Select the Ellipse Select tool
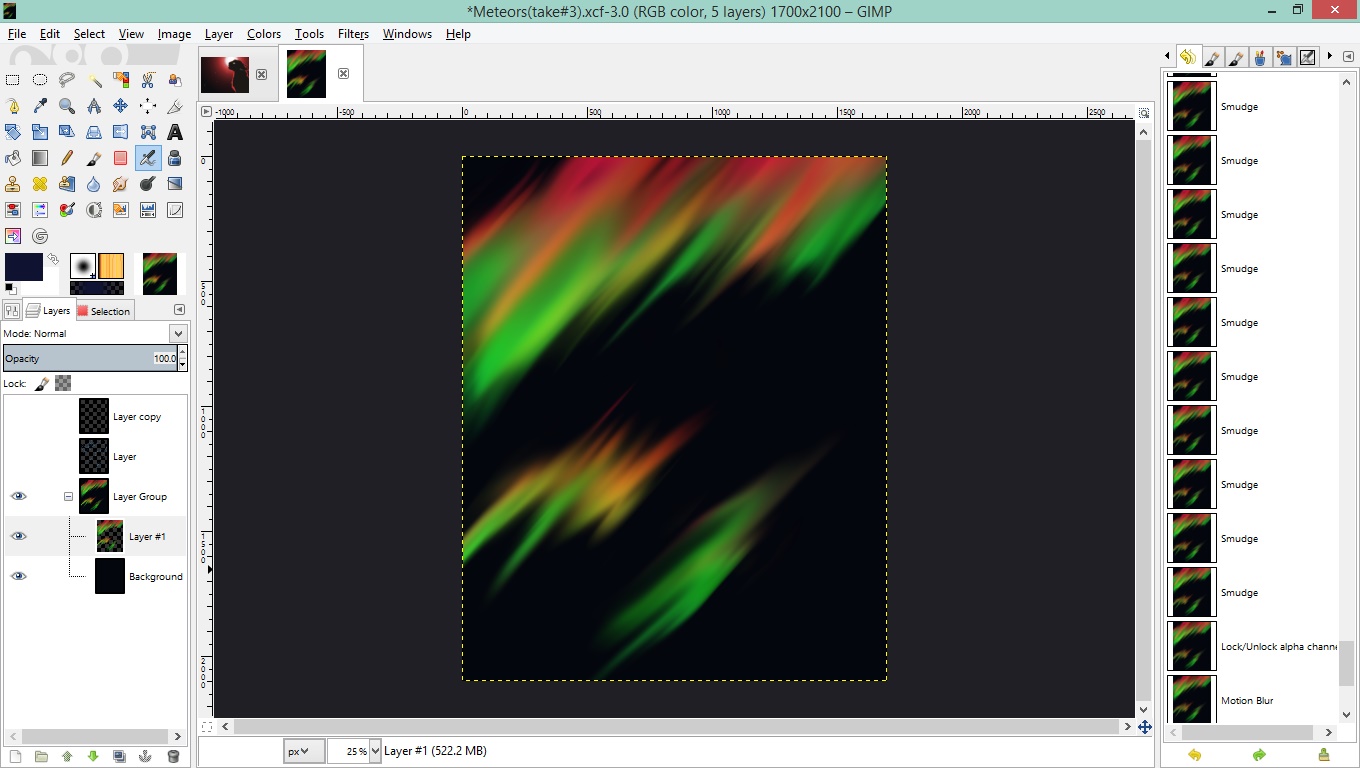Image resolution: width=1360 pixels, height=768 pixels. point(40,80)
